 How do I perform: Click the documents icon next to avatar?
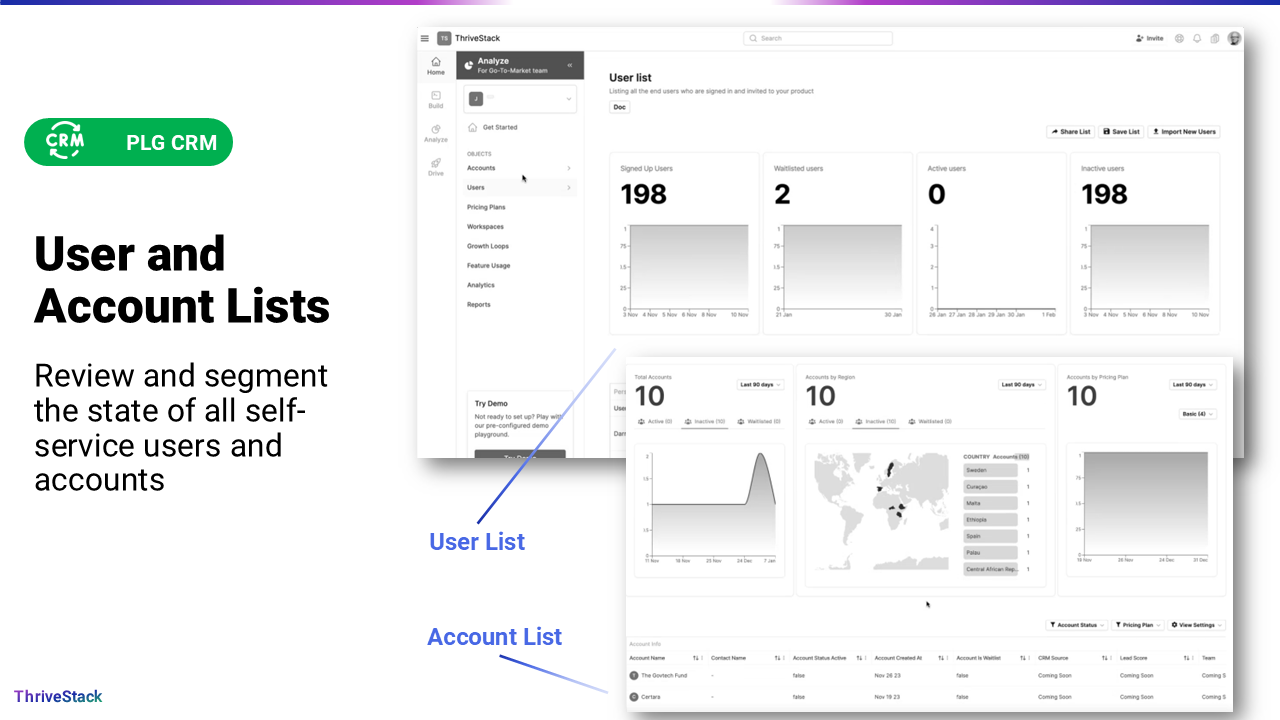click(1215, 38)
